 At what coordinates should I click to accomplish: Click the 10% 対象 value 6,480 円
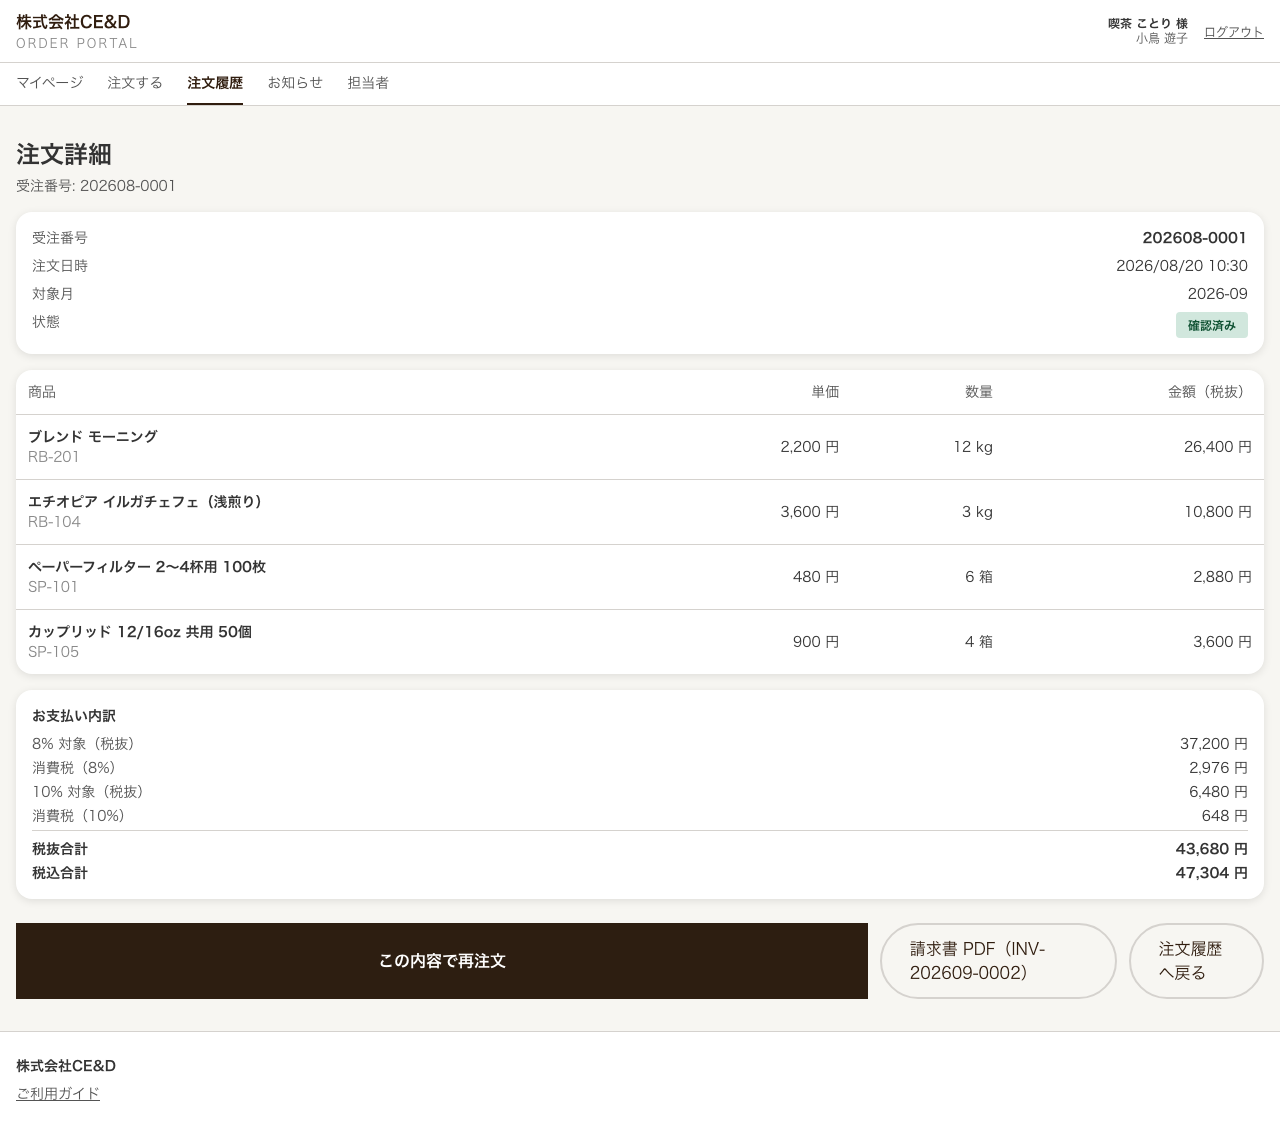coord(1218,792)
